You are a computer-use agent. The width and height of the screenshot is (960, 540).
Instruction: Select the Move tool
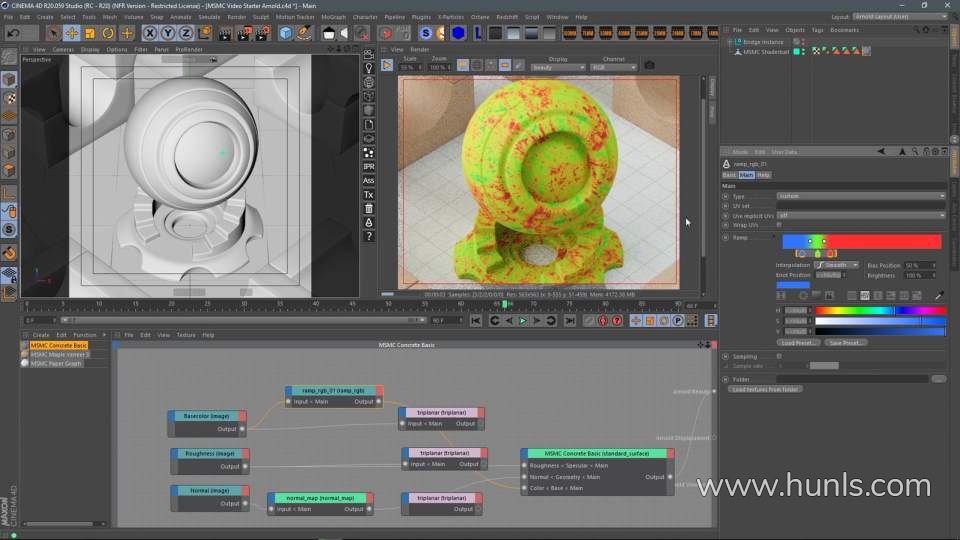(x=72, y=33)
